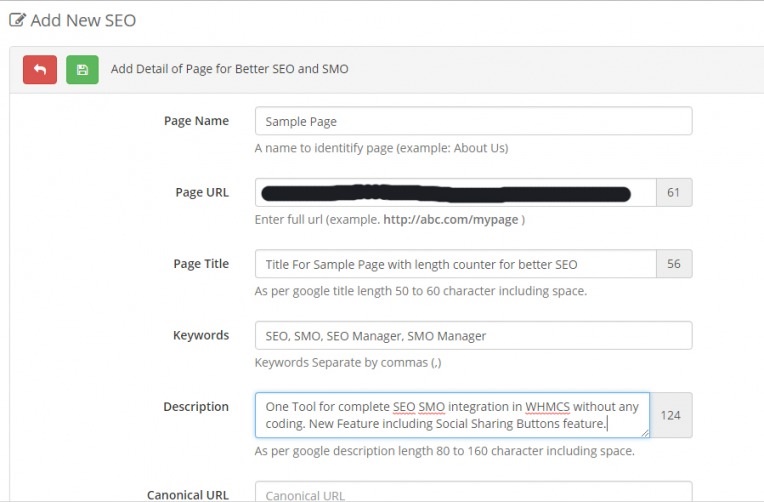The height and width of the screenshot is (502, 764).
Task: Click the Page Title label
Action: coord(201,264)
